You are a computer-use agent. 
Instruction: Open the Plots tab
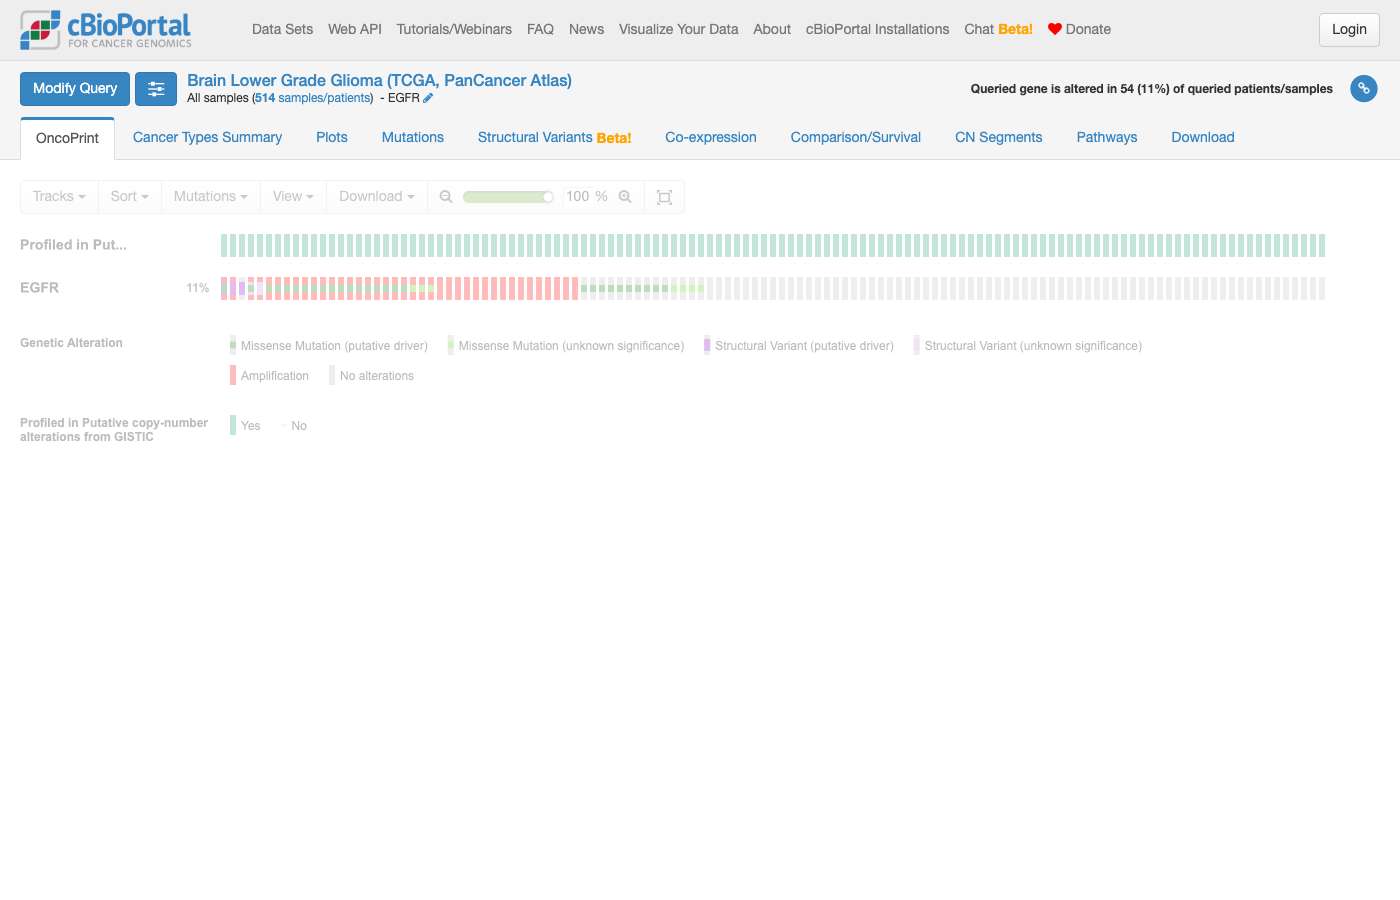[332, 138]
